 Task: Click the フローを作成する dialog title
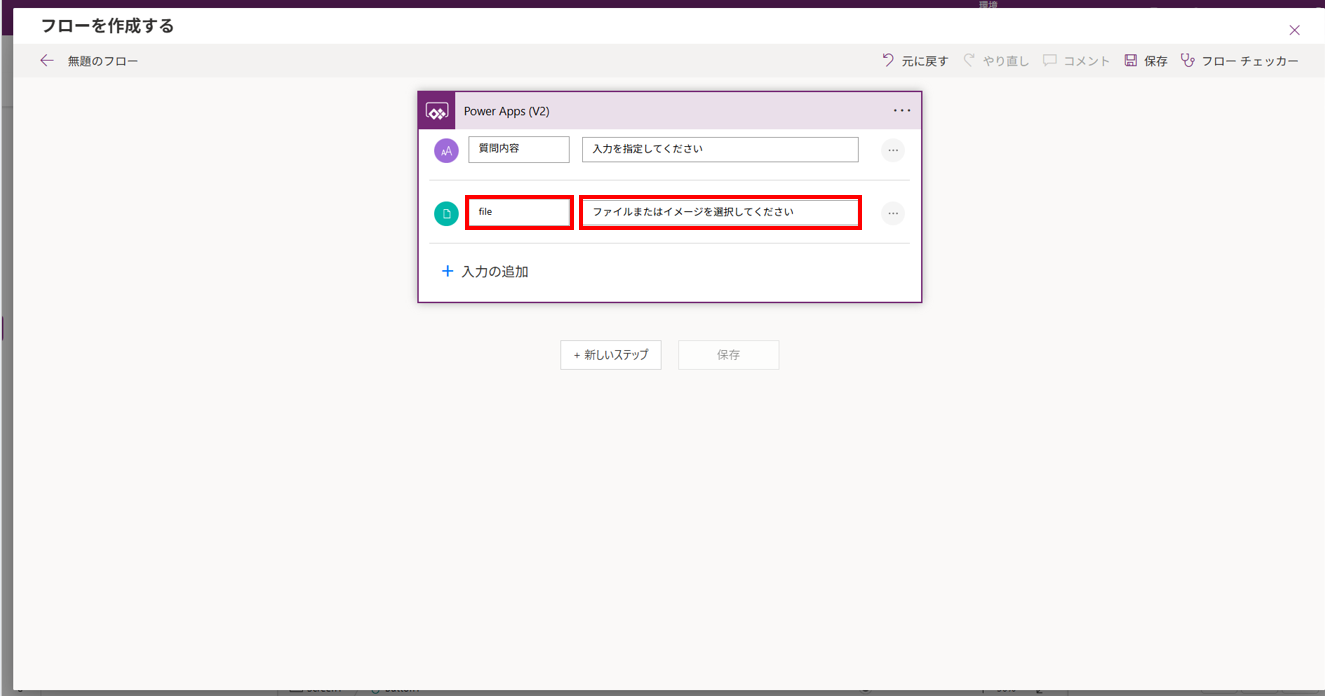pyautogui.click(x=107, y=26)
